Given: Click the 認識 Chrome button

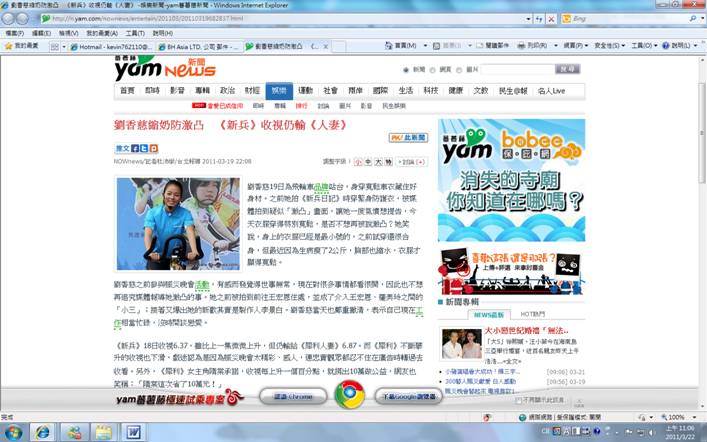Looking at the screenshot, I should pyautogui.click(x=293, y=396).
